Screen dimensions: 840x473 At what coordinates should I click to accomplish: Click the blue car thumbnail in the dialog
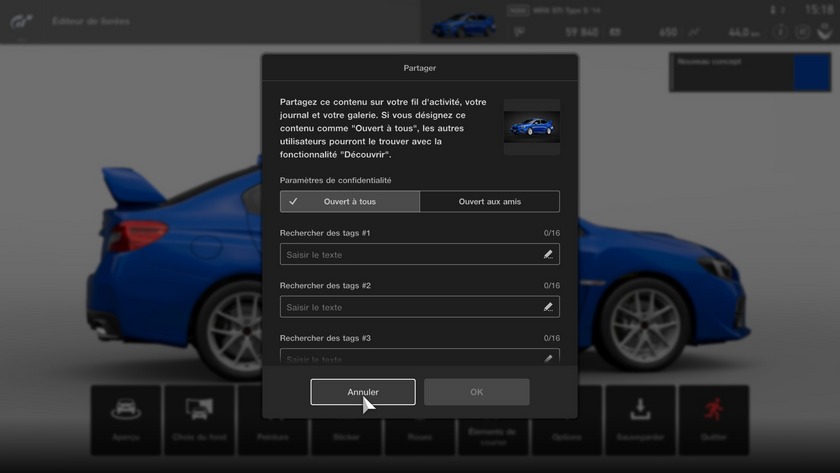tap(531, 127)
